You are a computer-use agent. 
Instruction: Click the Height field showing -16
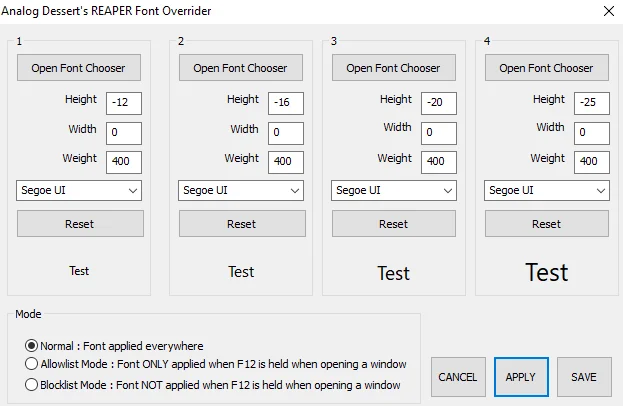[286, 103]
